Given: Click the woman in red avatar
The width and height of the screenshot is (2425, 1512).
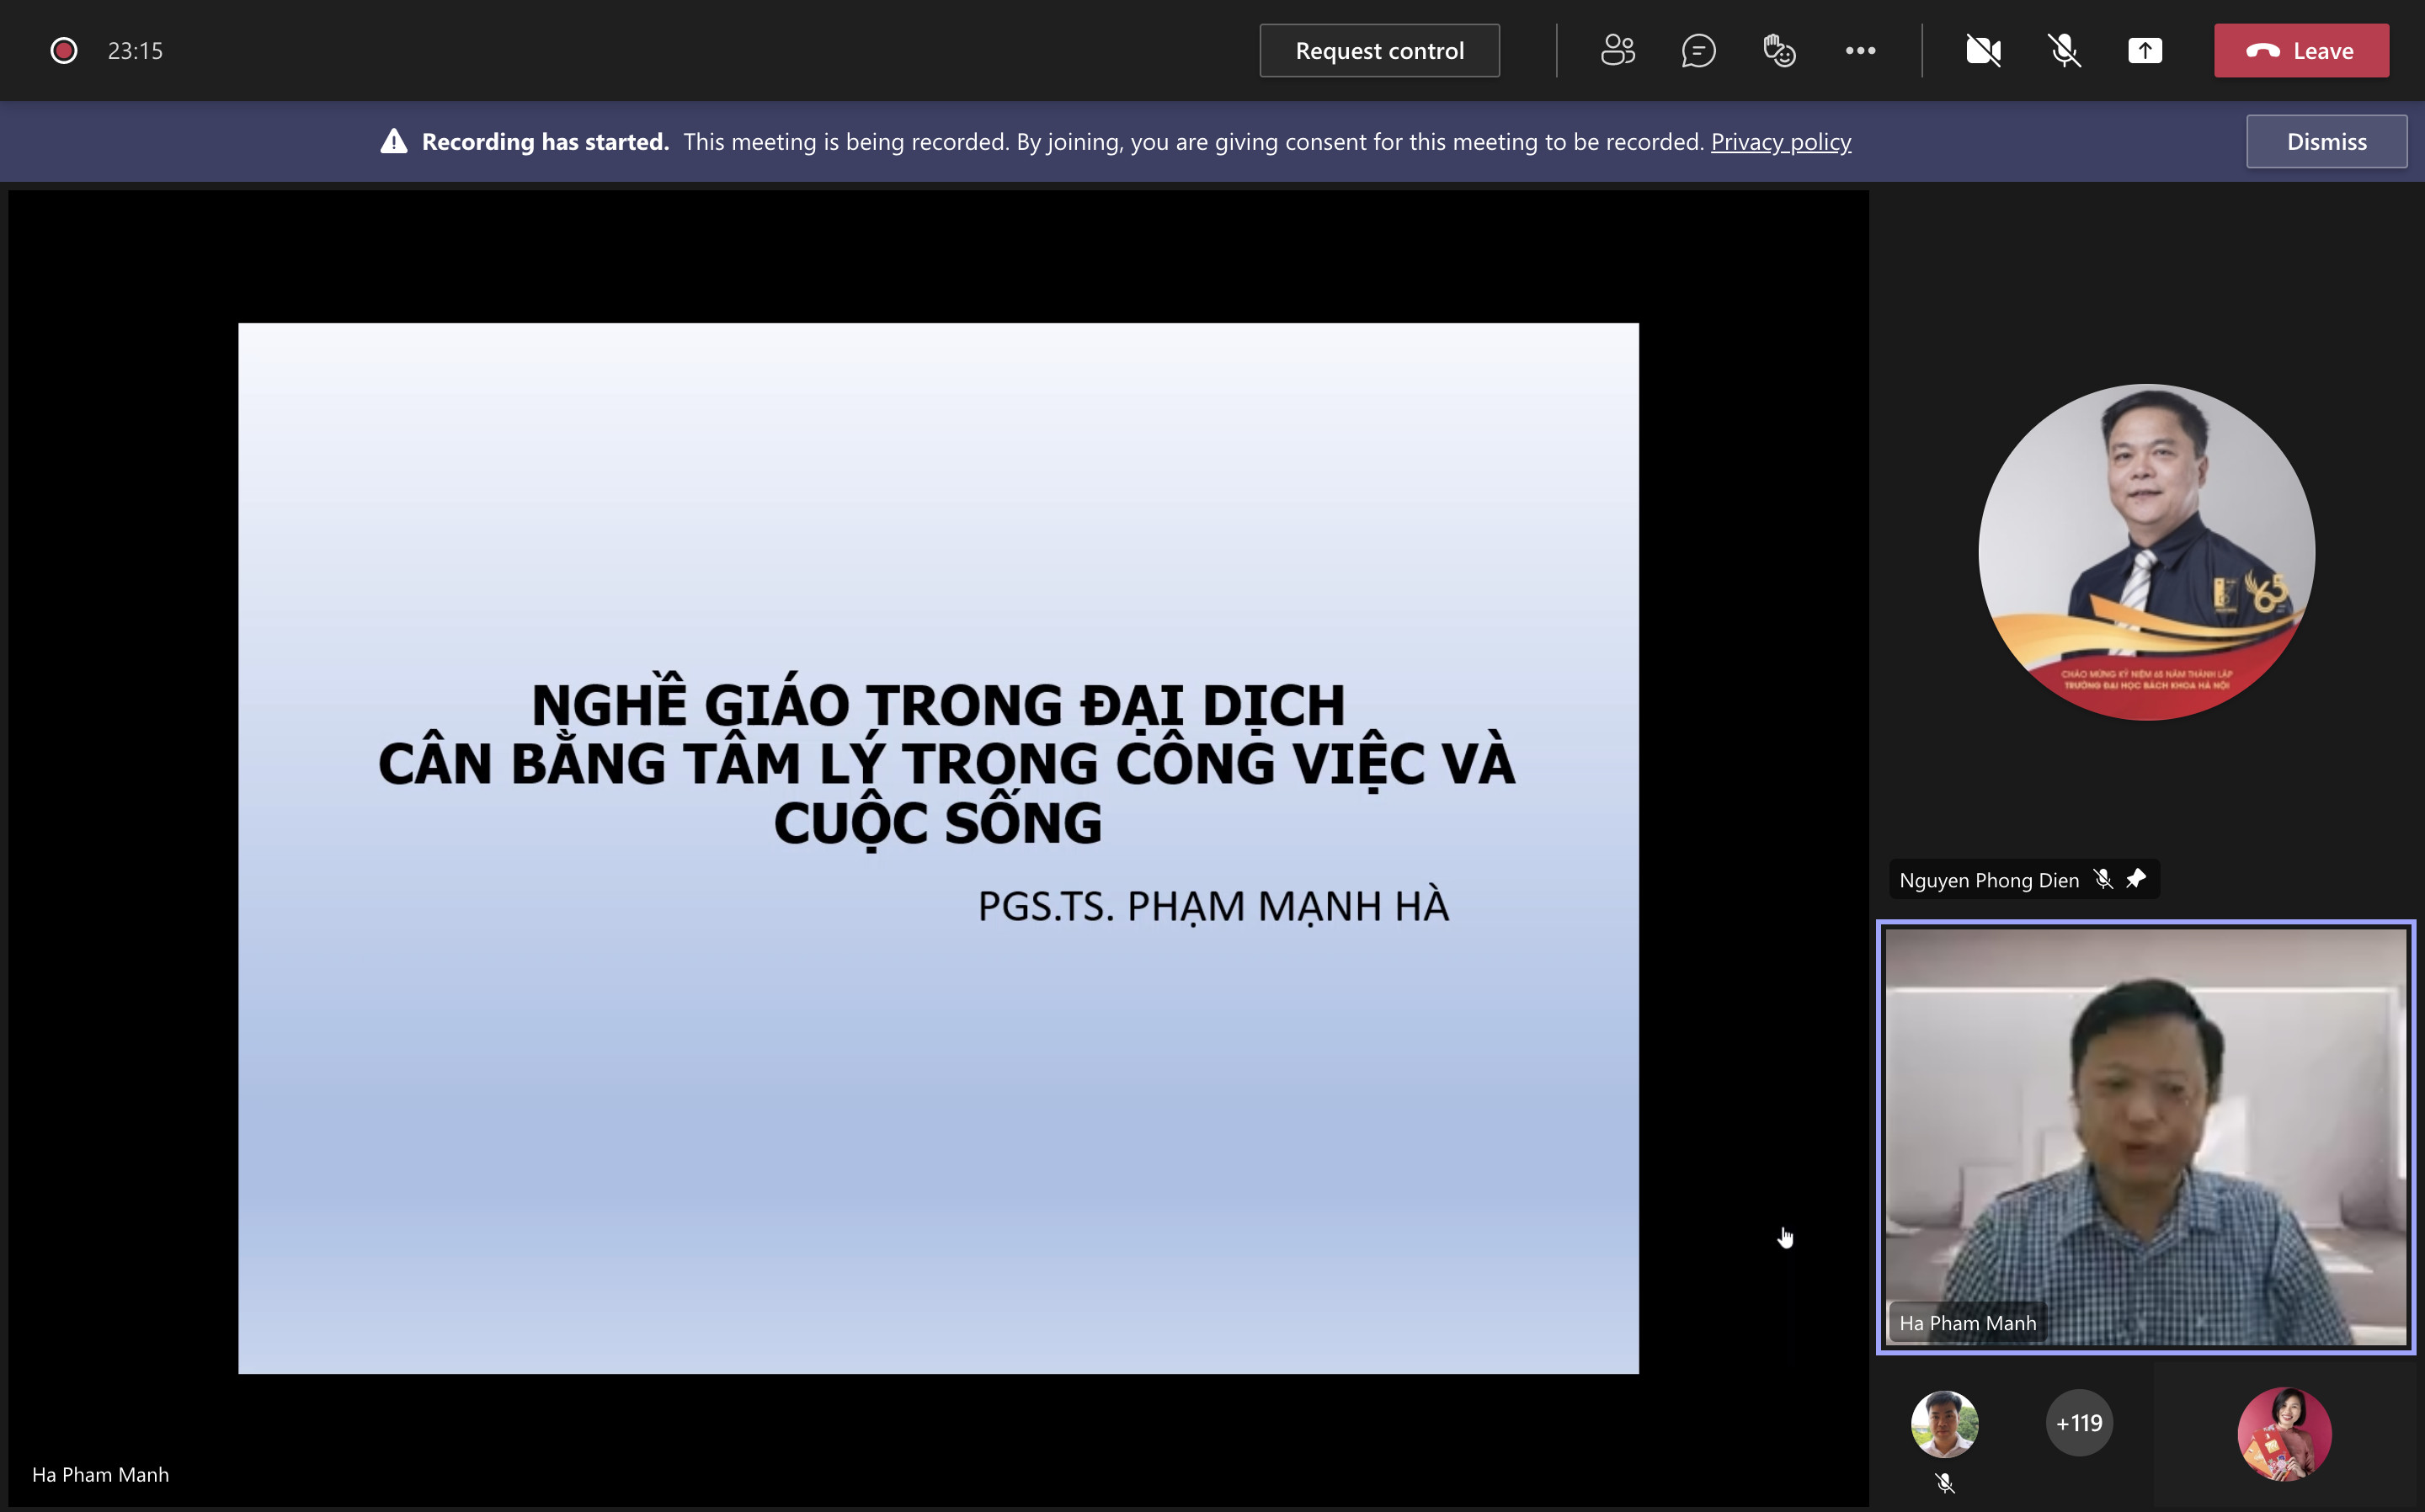Looking at the screenshot, I should tap(2284, 1432).
